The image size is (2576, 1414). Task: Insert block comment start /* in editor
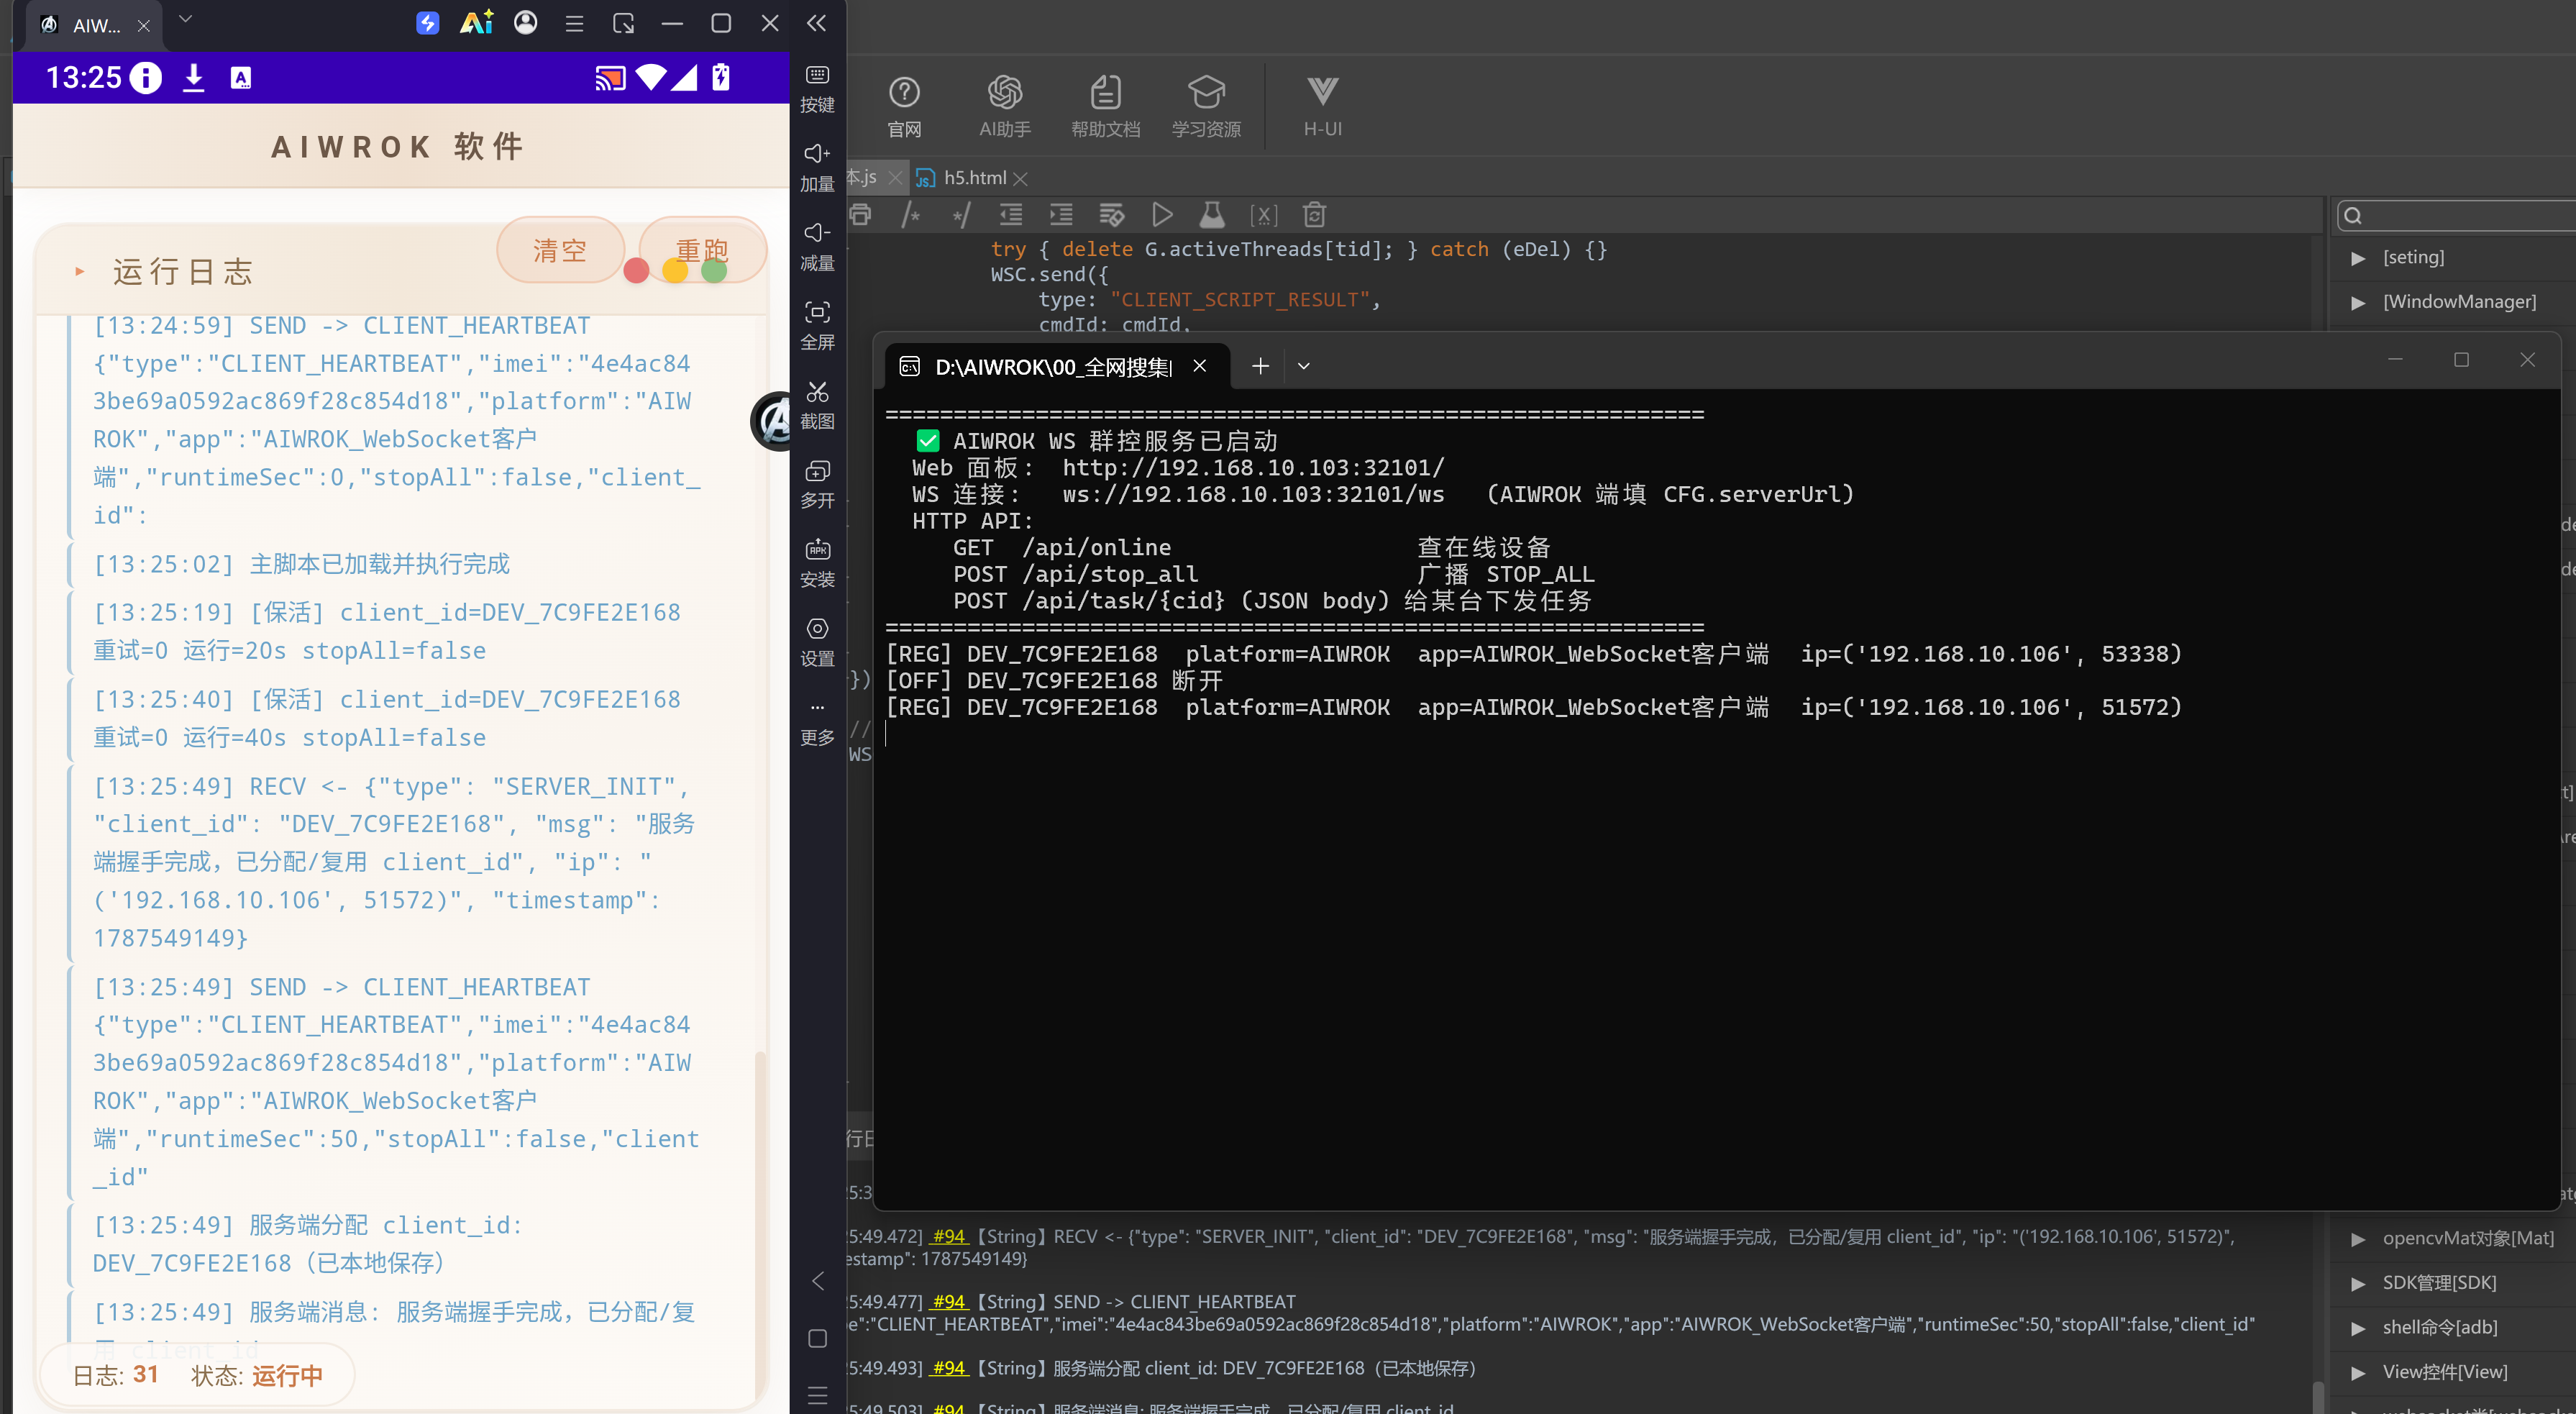(910, 214)
